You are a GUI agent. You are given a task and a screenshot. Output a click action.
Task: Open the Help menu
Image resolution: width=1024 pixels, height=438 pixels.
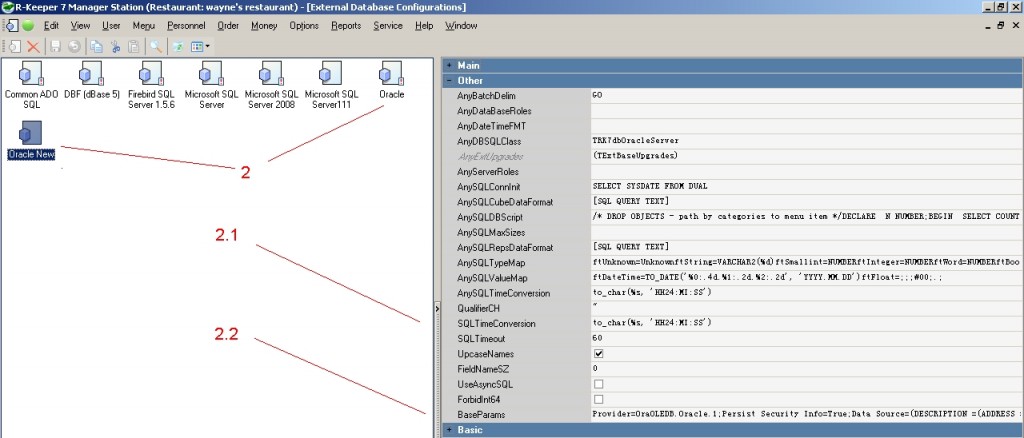[424, 25]
